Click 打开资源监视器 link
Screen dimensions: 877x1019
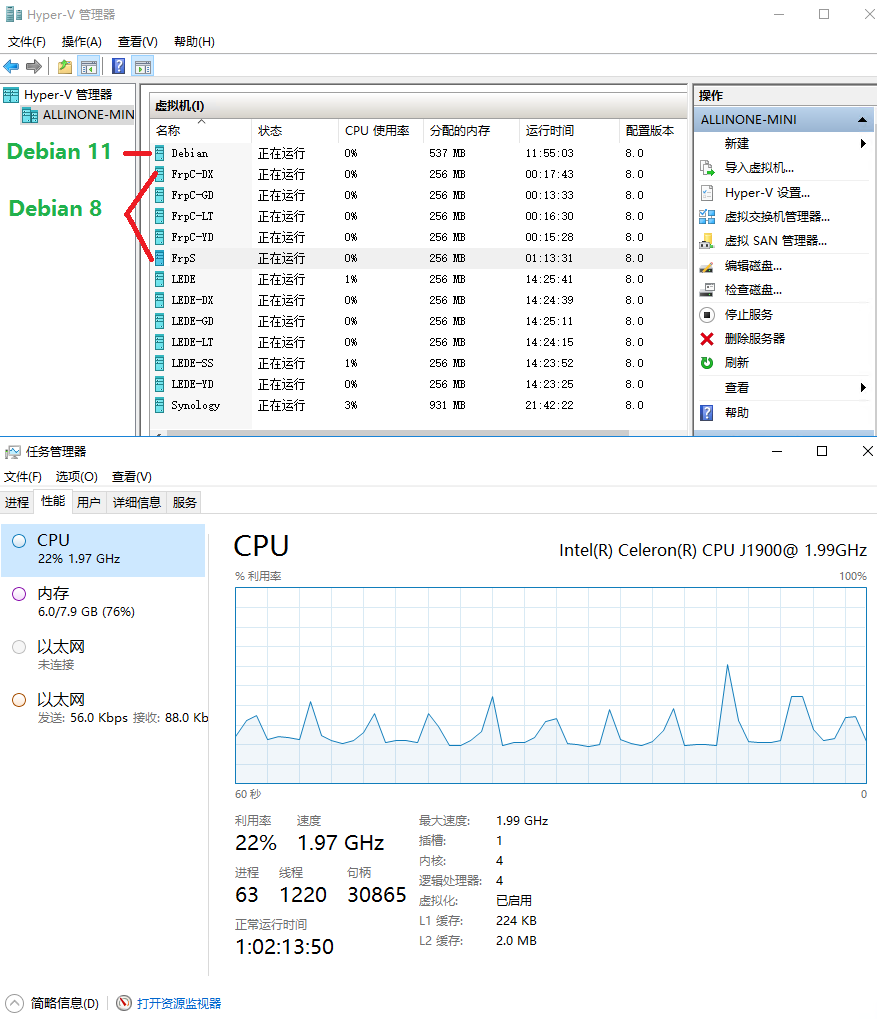point(179,1003)
